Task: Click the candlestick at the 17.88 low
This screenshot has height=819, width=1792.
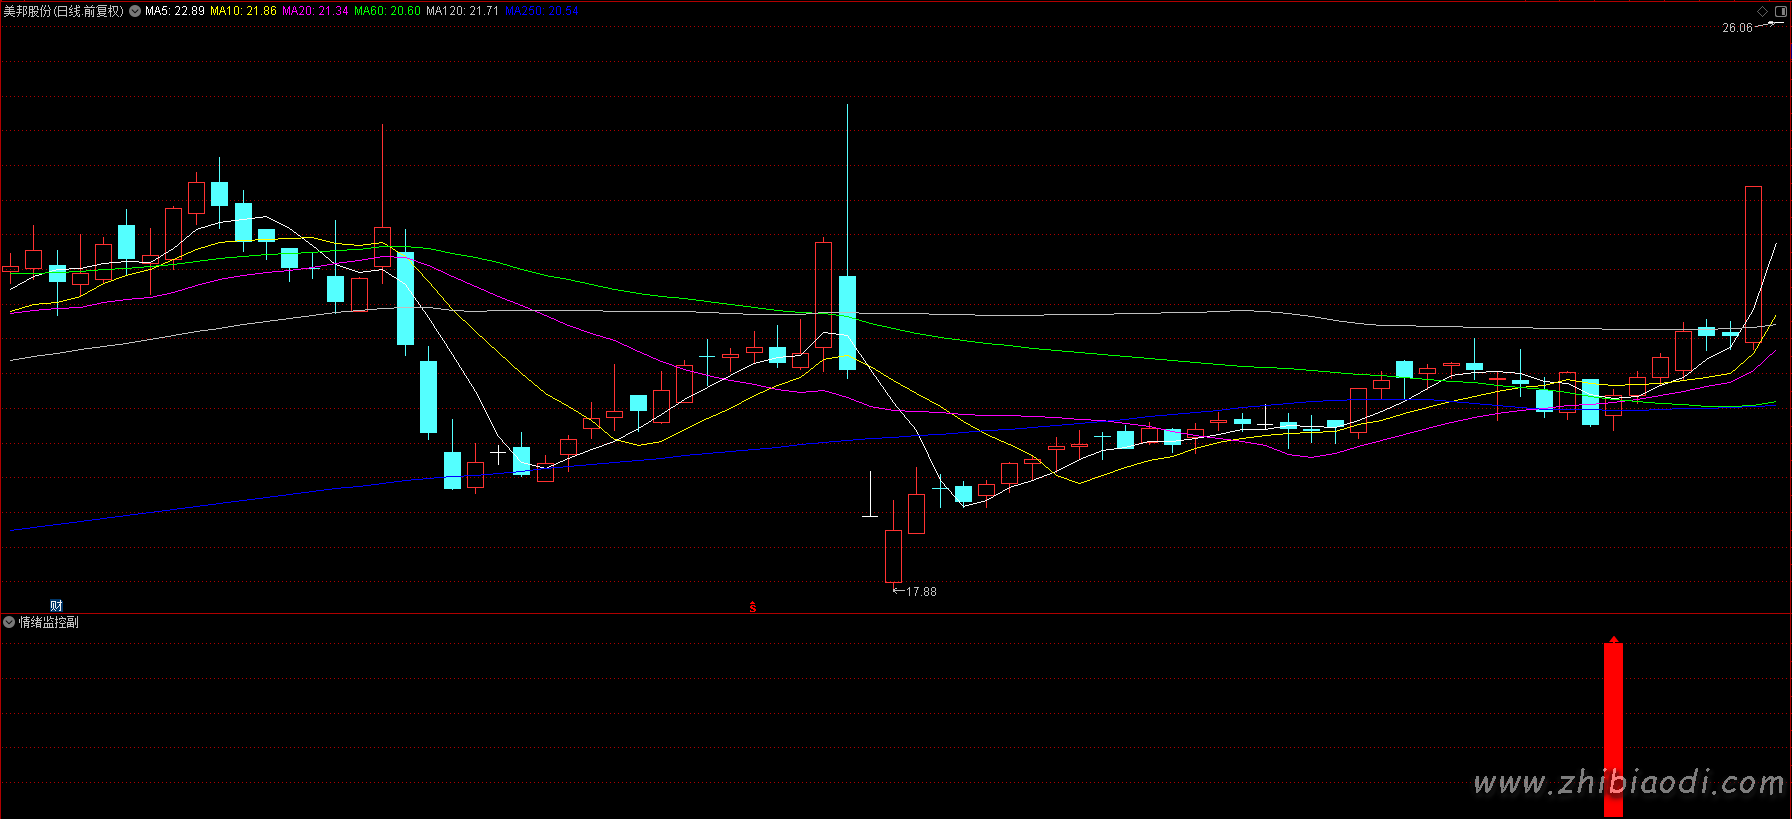Action: click(x=893, y=556)
